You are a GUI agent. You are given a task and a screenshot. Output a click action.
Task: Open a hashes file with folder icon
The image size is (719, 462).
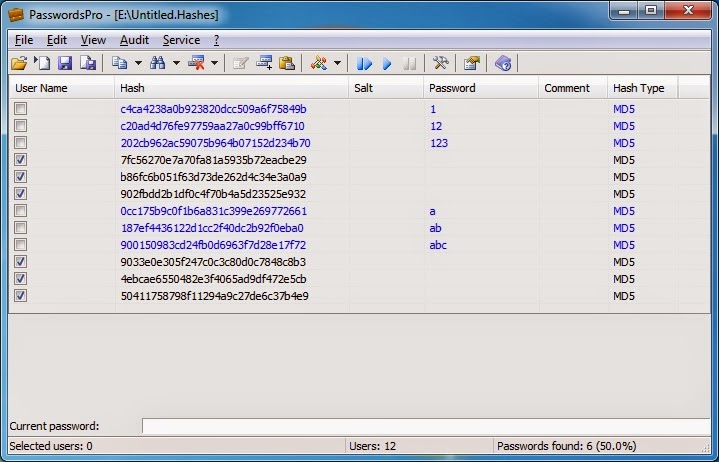point(19,63)
